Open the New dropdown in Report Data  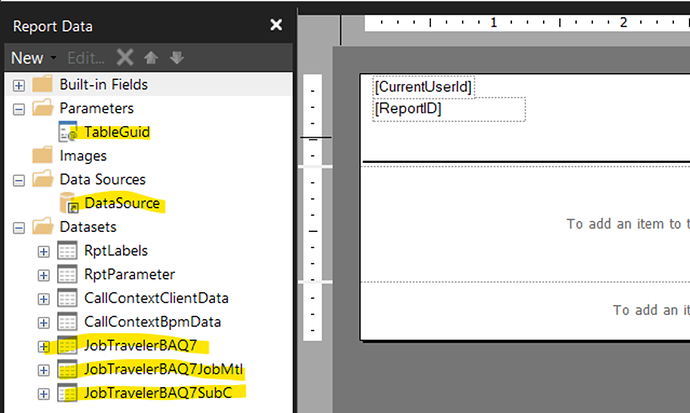33,58
